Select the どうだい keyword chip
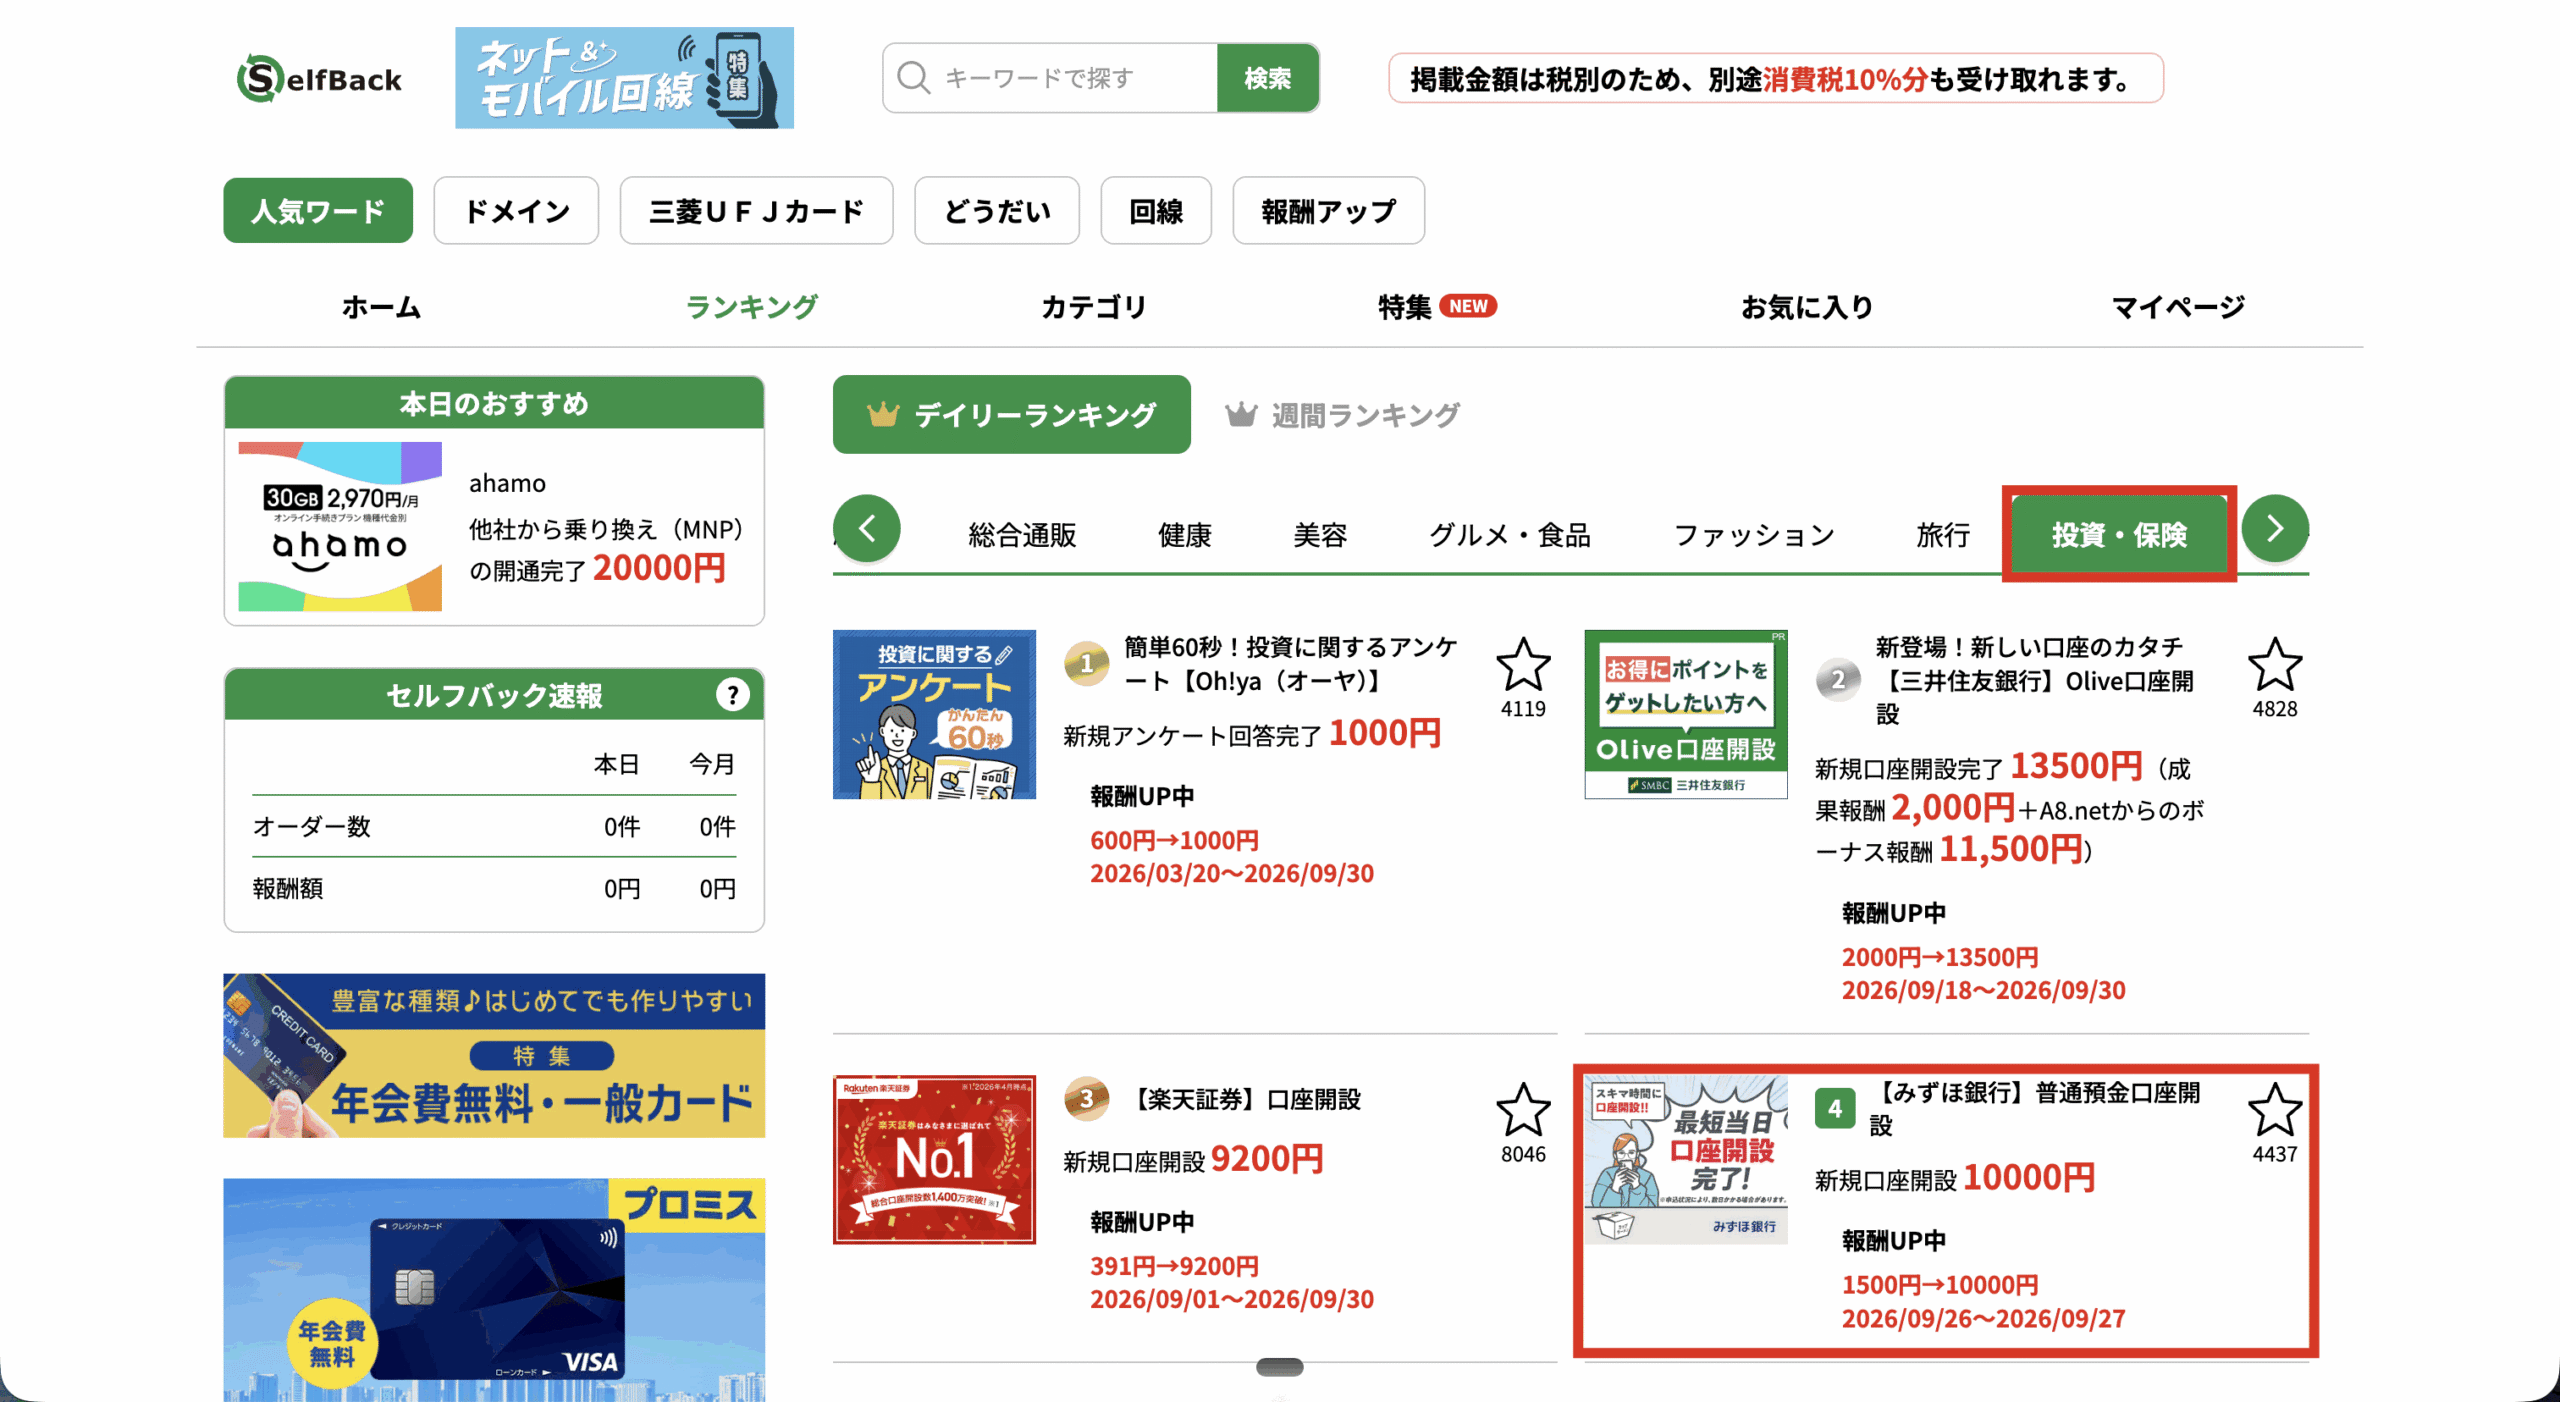Screen dimensions: 2560x1402 [997, 211]
